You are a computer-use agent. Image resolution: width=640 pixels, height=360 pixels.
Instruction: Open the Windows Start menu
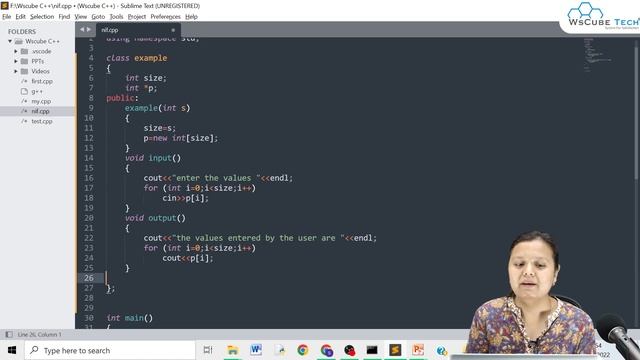12,350
